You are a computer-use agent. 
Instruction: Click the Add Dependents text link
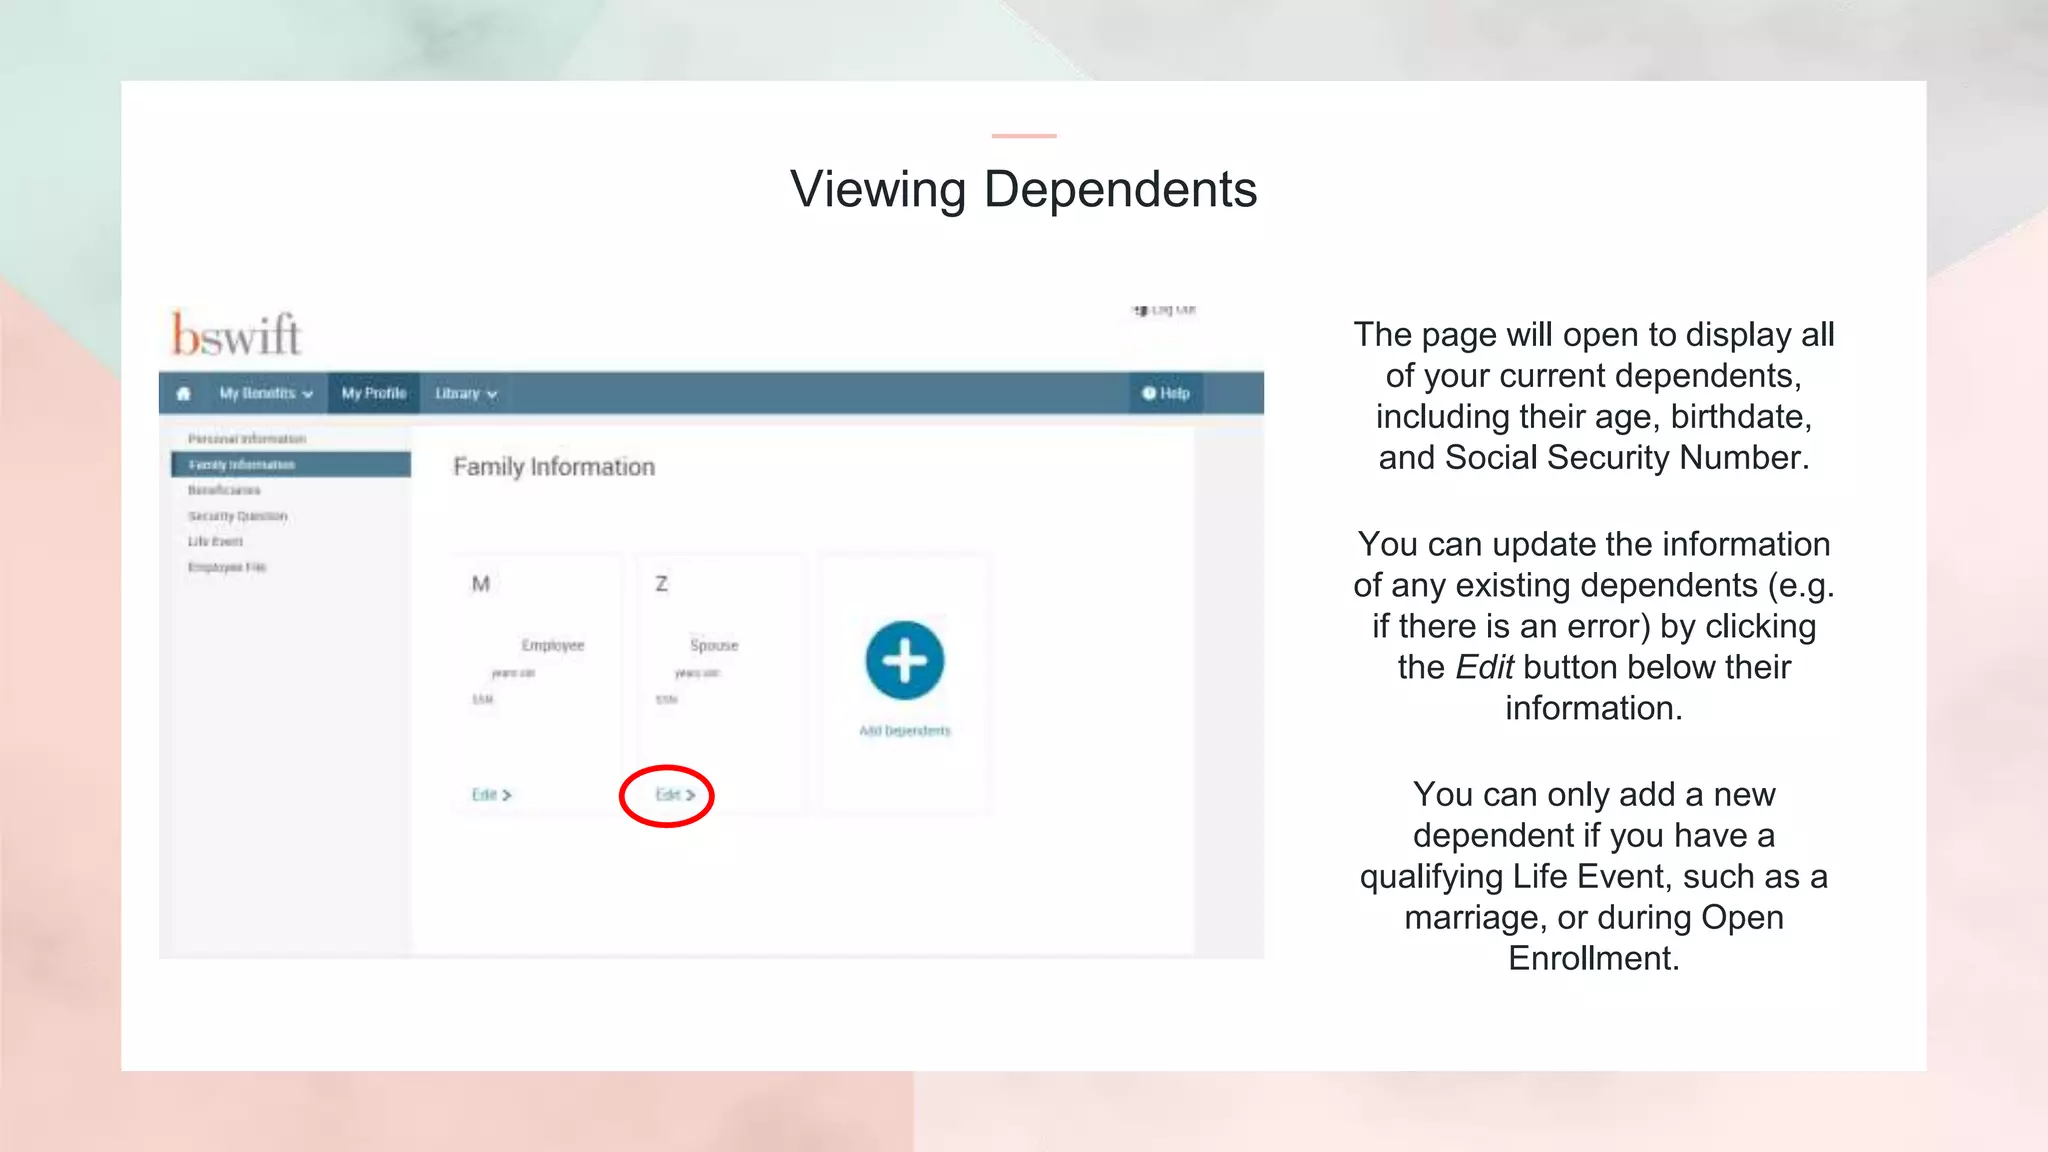pos(904,731)
